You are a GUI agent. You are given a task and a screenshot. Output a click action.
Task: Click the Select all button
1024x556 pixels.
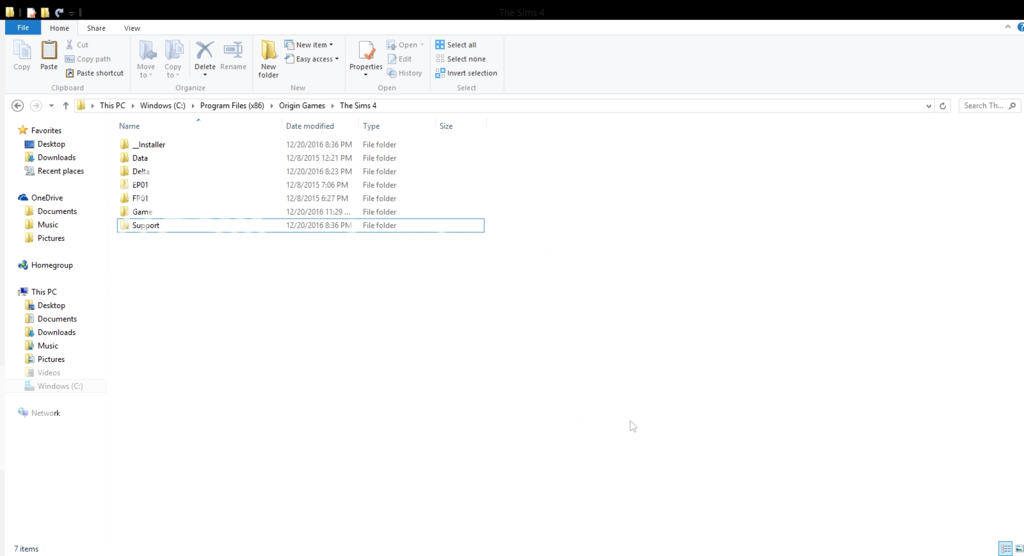point(456,45)
